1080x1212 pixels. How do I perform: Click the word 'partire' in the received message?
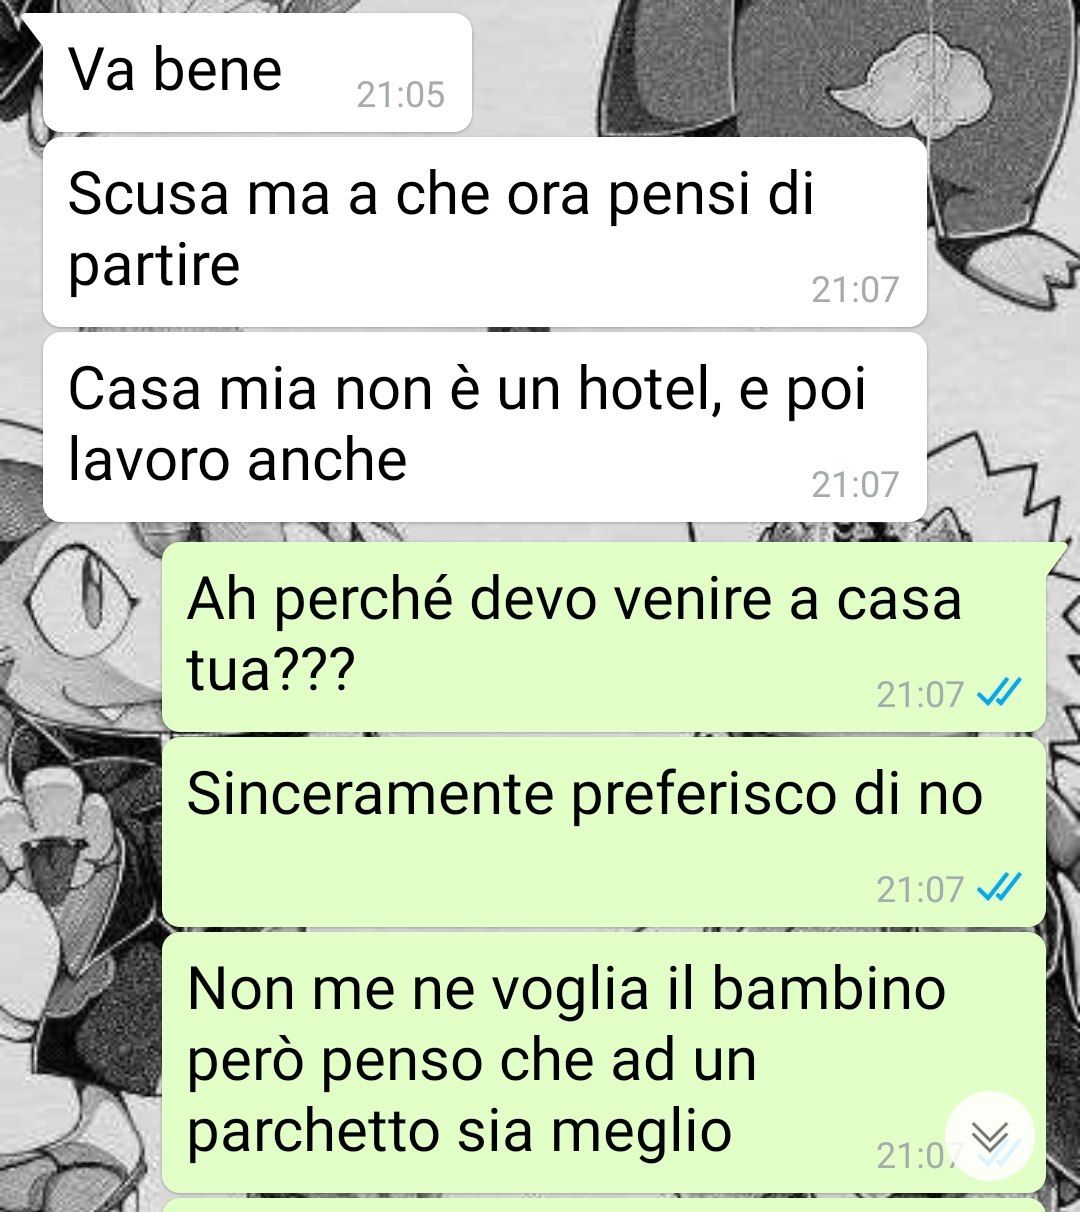pyautogui.click(x=154, y=266)
